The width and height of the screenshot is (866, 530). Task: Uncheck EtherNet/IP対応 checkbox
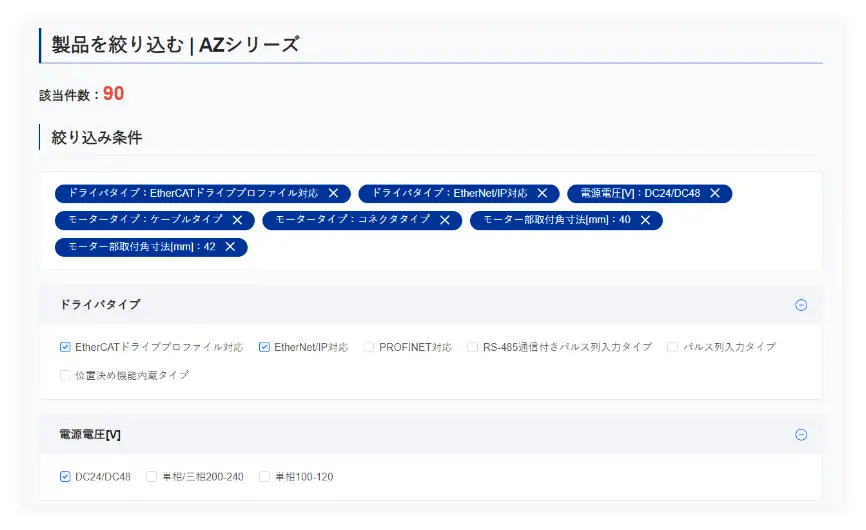pyautogui.click(x=264, y=347)
